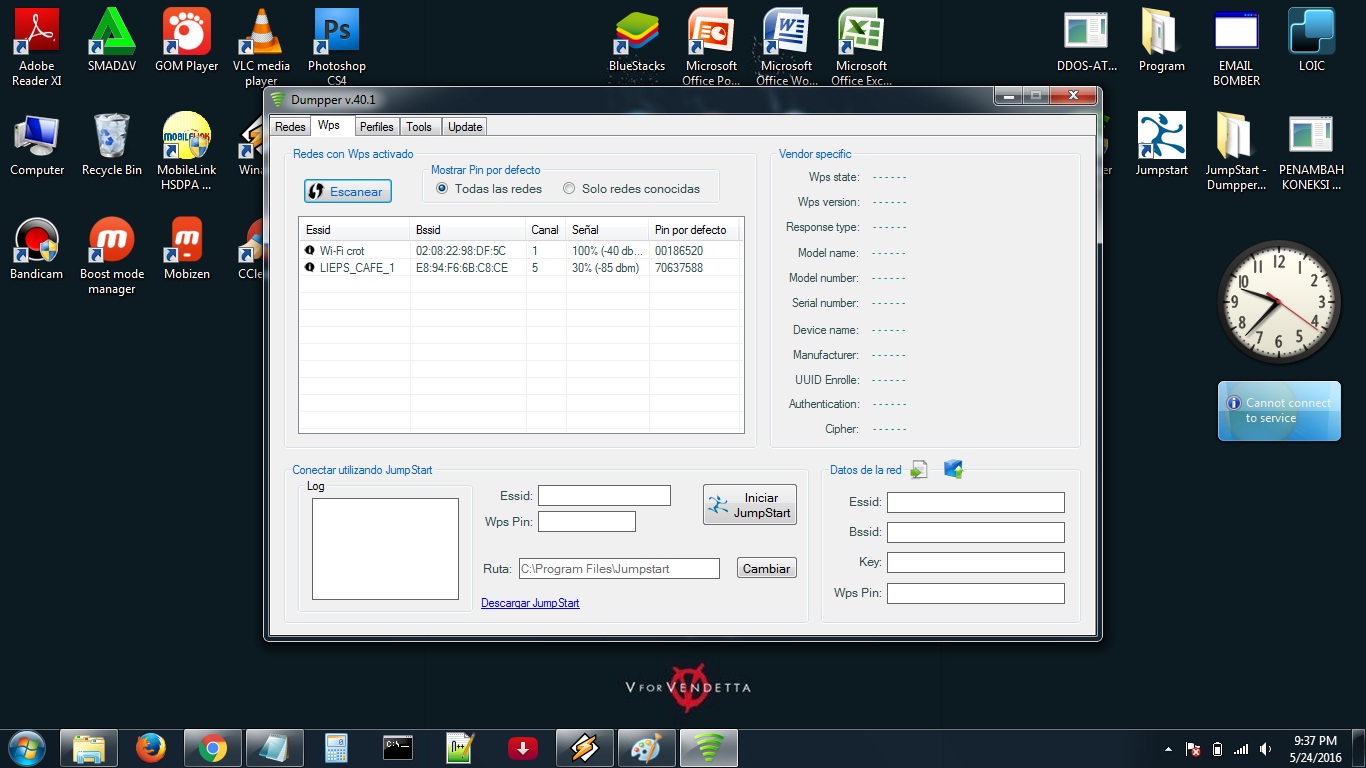The width and height of the screenshot is (1366, 768).
Task: Select the EMAIL BOMBER desktop icon
Action: [x=1237, y=47]
